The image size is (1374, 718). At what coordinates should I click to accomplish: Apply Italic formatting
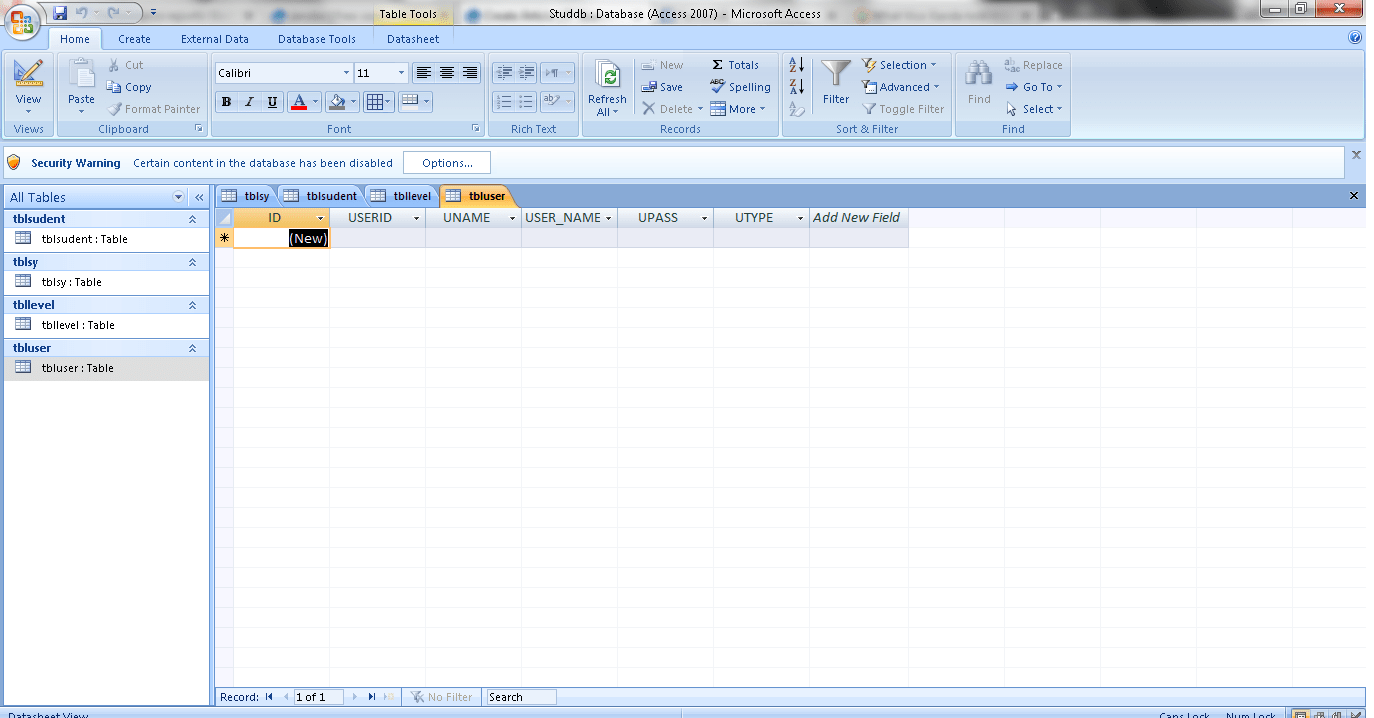pyautogui.click(x=249, y=102)
